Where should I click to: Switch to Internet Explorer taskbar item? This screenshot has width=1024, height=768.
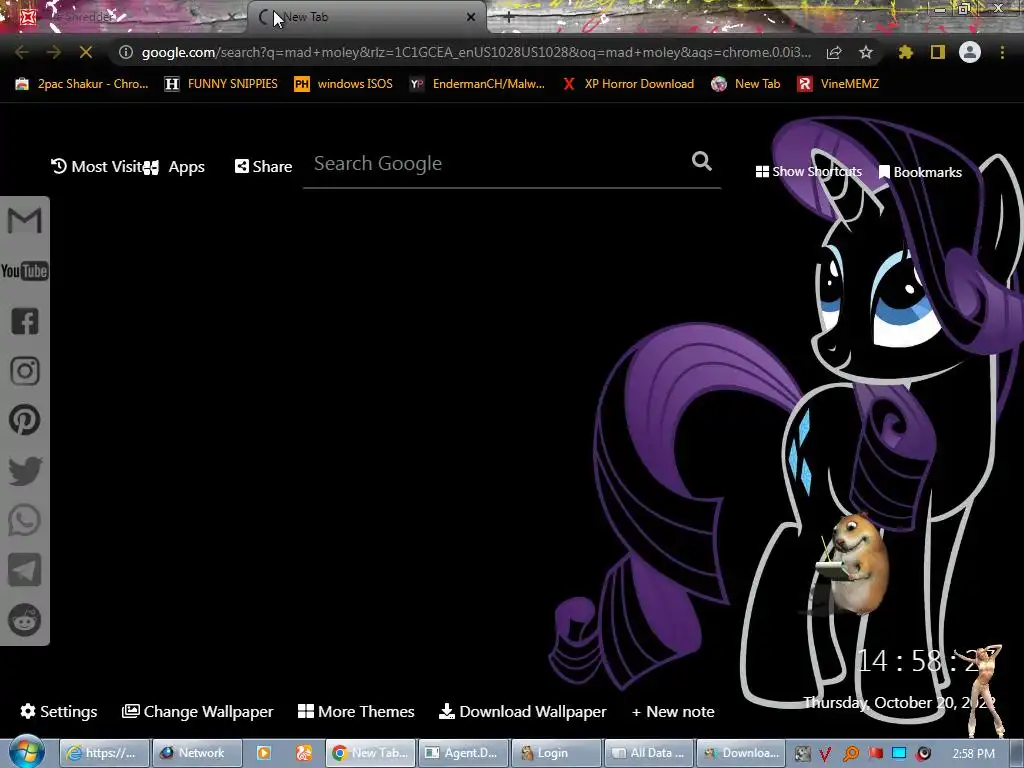click(105, 753)
